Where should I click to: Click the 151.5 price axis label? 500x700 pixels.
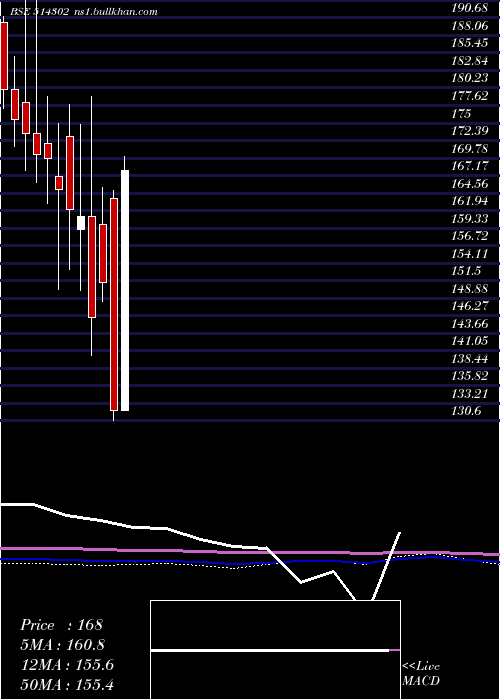pyautogui.click(x=466, y=271)
